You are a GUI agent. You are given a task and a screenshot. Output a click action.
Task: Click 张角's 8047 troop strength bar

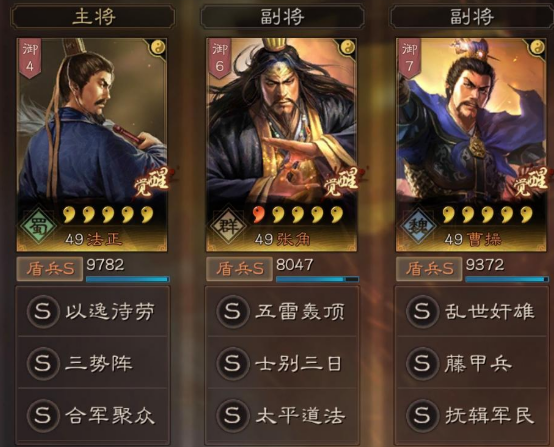click(317, 279)
